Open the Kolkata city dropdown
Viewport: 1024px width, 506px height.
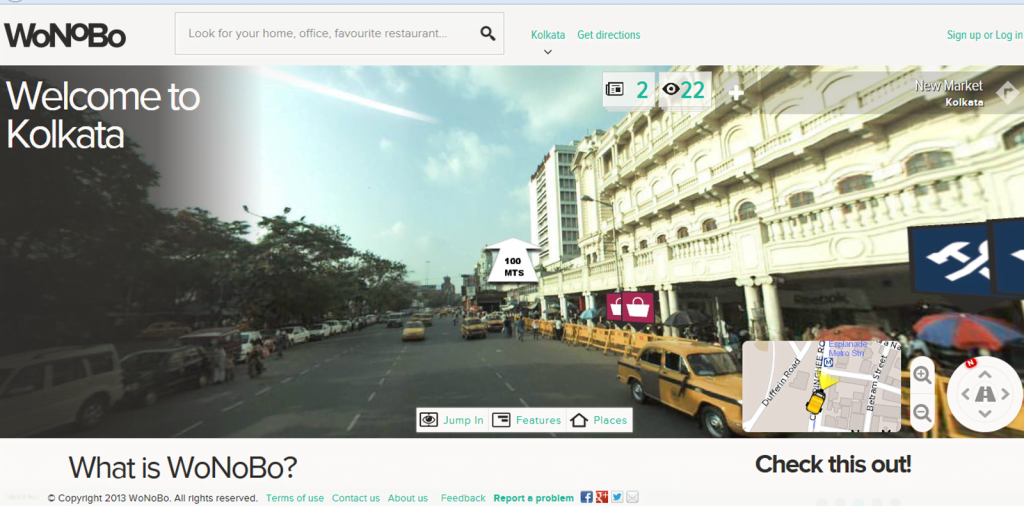click(x=548, y=35)
